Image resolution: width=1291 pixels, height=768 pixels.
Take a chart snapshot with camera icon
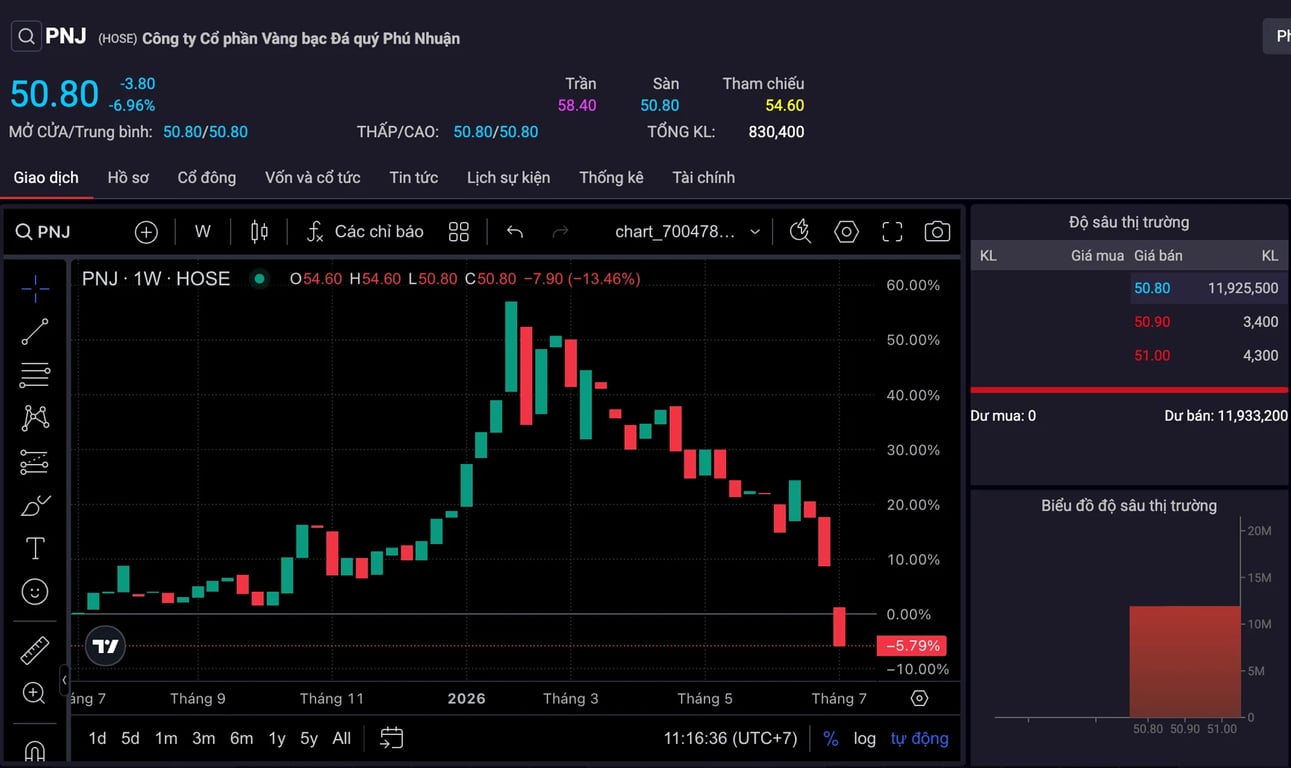937,232
